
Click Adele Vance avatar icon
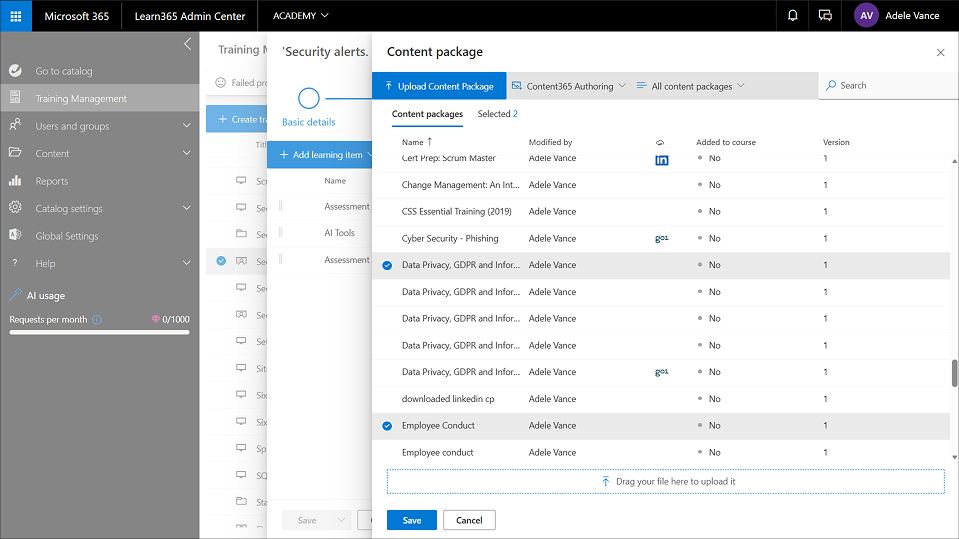point(867,16)
